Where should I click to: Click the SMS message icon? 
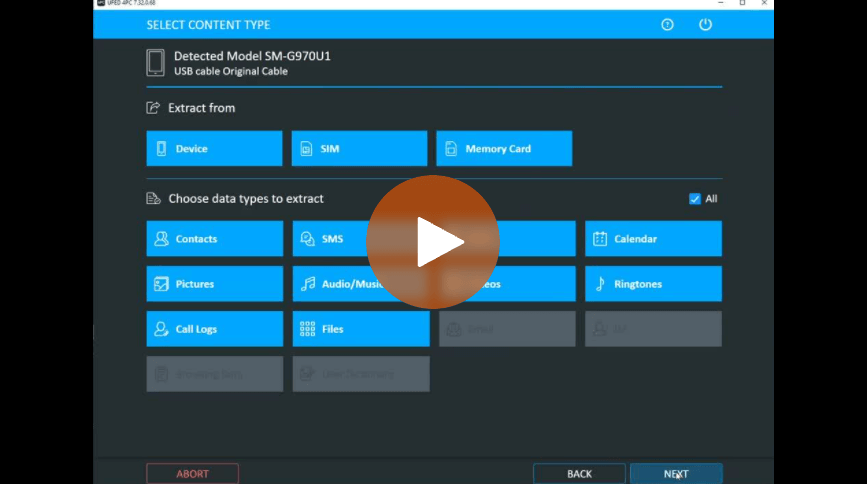[307, 239]
